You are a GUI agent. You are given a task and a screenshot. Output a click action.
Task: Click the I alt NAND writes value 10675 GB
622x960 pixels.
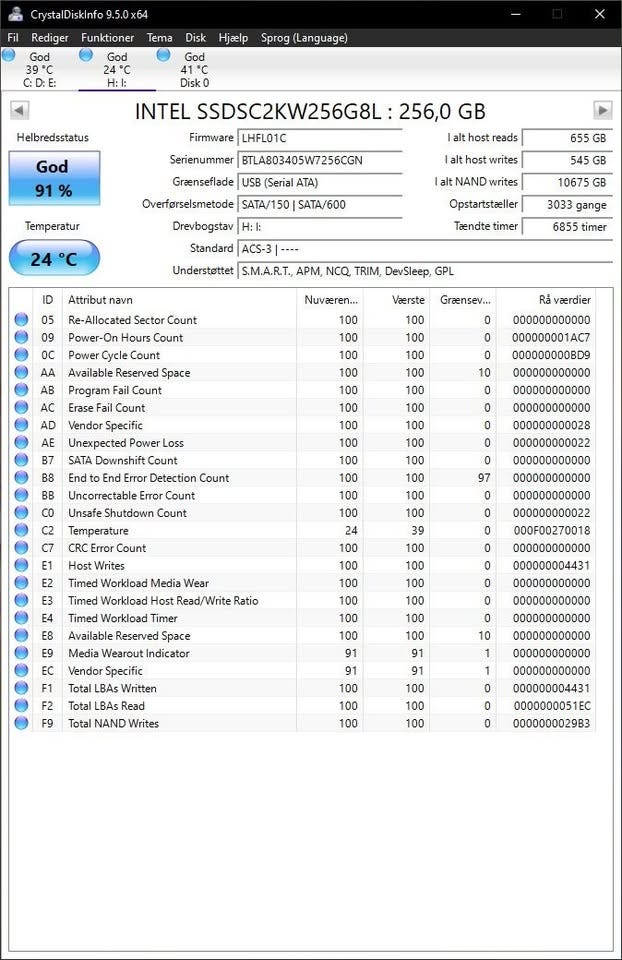coord(567,182)
